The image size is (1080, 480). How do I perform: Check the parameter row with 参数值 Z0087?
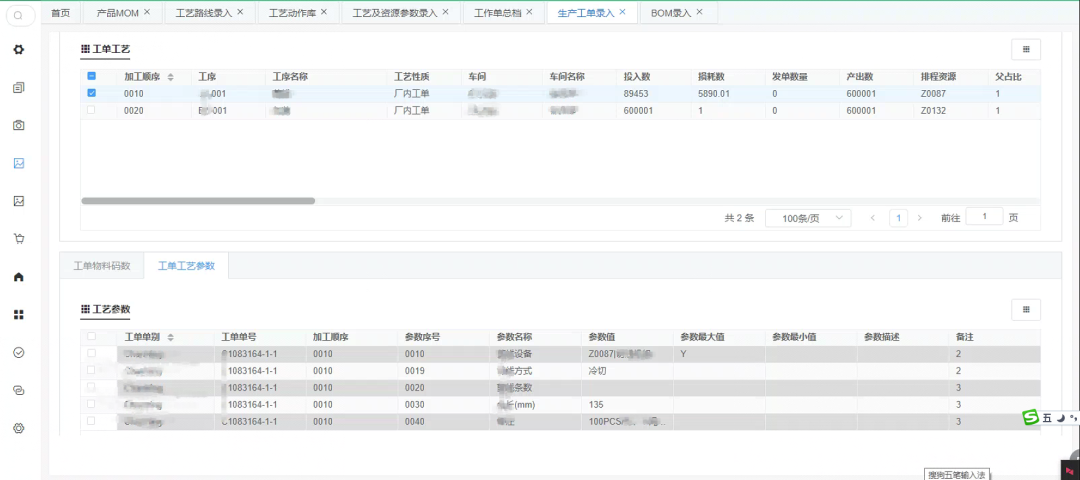point(91,353)
